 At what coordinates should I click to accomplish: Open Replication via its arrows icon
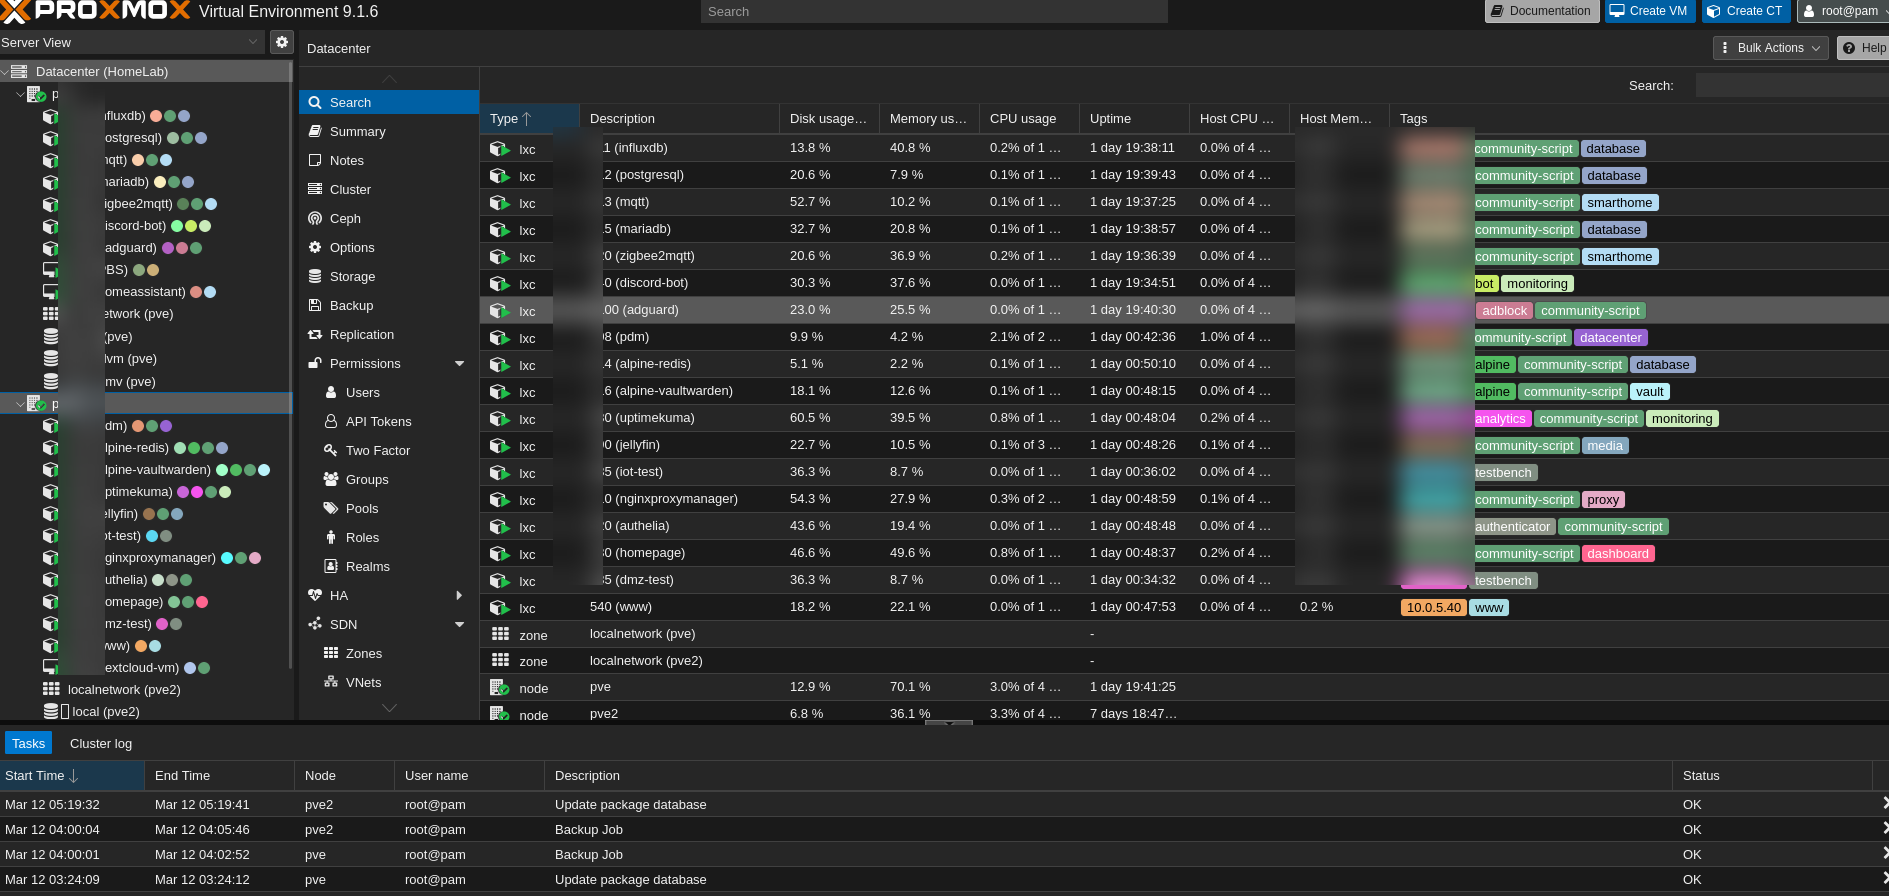(315, 334)
